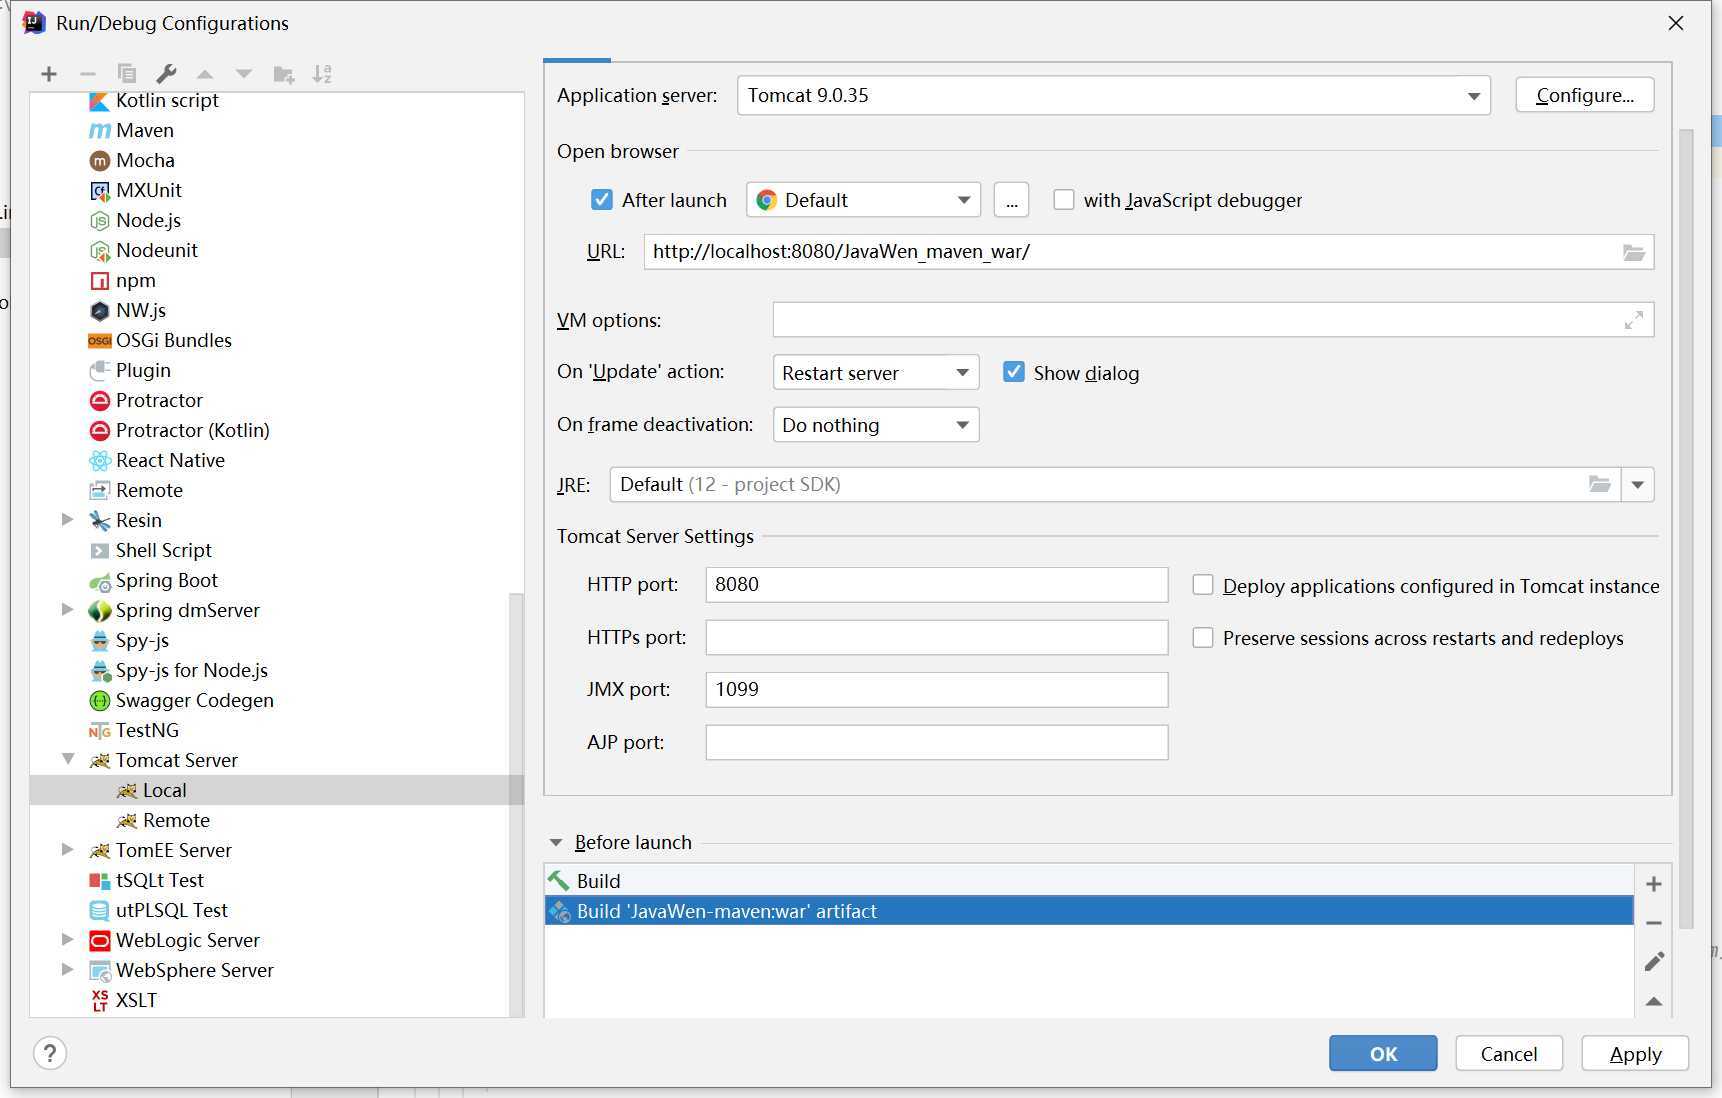This screenshot has width=1722, height=1098.
Task: Check Preserve sessions across restarts and redeploys
Action: [1203, 637]
